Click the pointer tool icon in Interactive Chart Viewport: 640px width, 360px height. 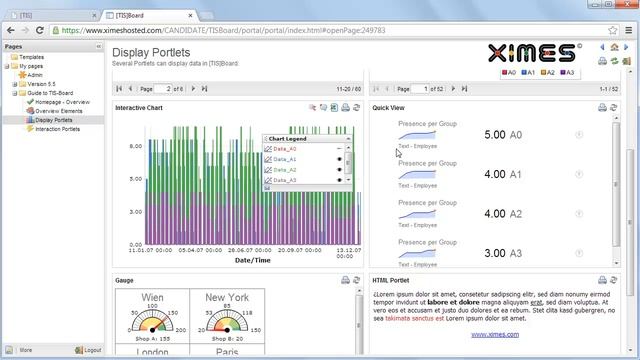pyautogui.click(x=313, y=108)
